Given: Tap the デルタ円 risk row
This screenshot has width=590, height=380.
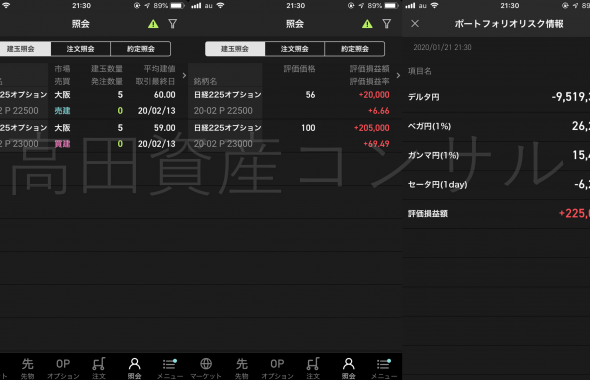Looking at the screenshot, I should pyautogui.click(x=496, y=97).
